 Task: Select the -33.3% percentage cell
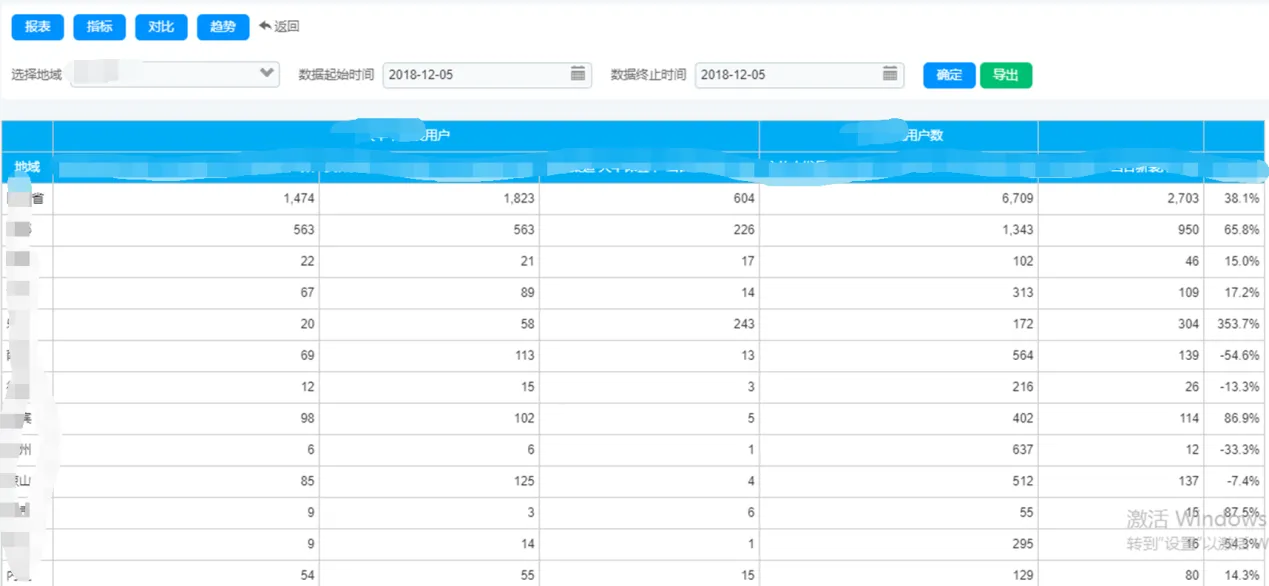click(1236, 451)
